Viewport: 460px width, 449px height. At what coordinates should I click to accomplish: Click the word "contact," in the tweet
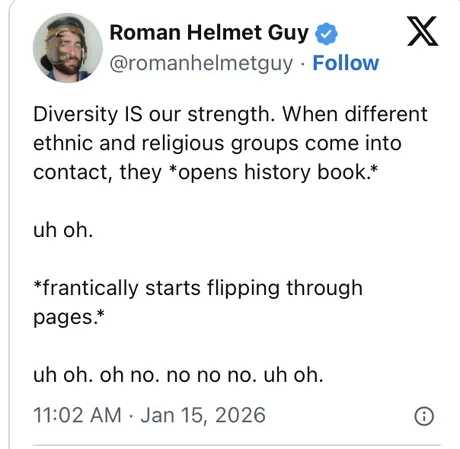click(x=71, y=173)
